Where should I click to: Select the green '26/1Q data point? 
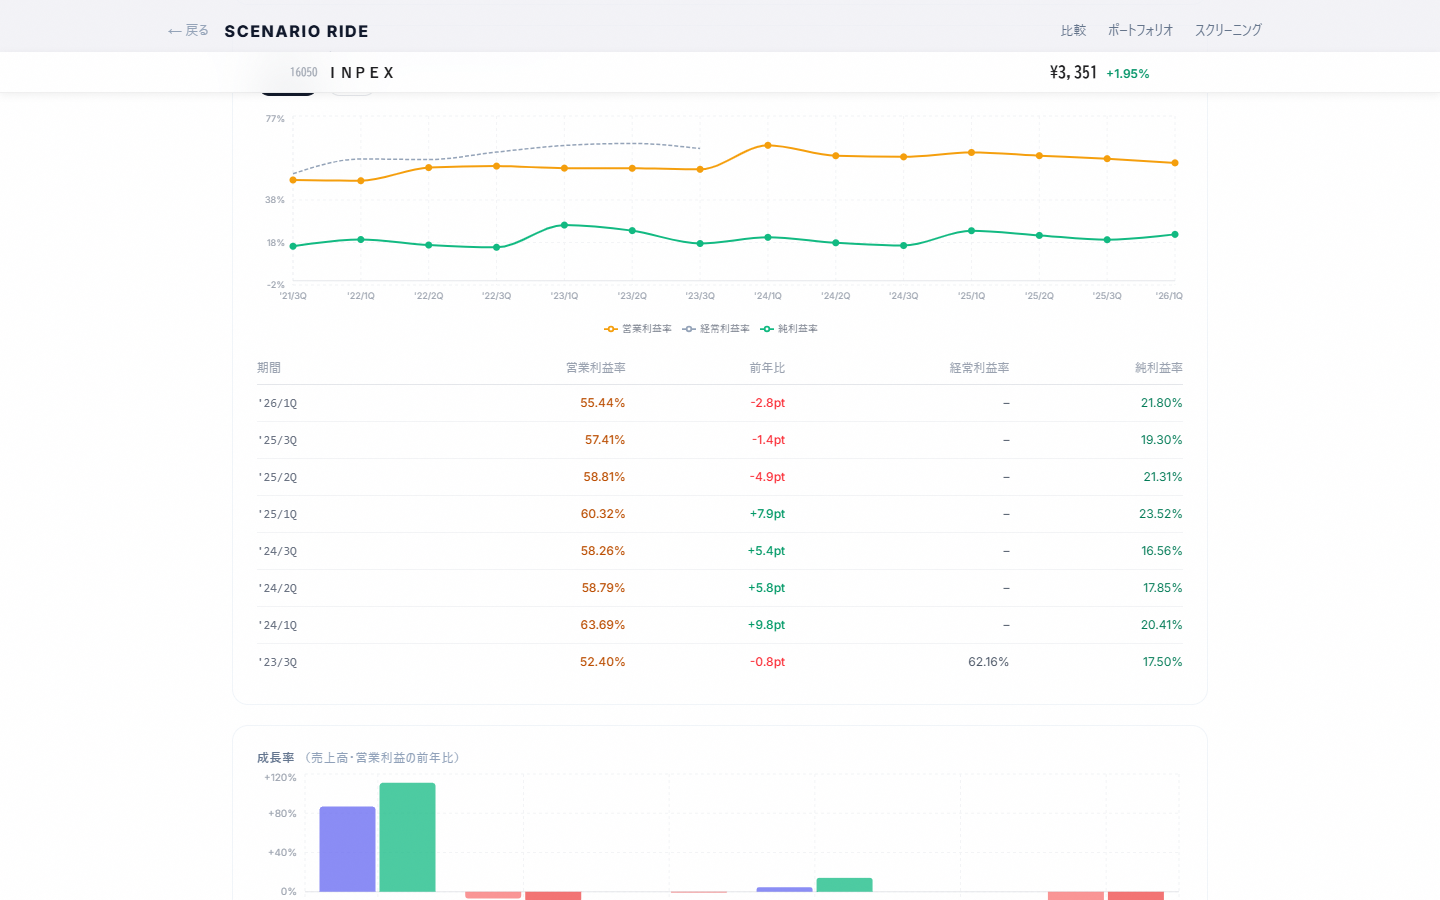coord(1175,235)
